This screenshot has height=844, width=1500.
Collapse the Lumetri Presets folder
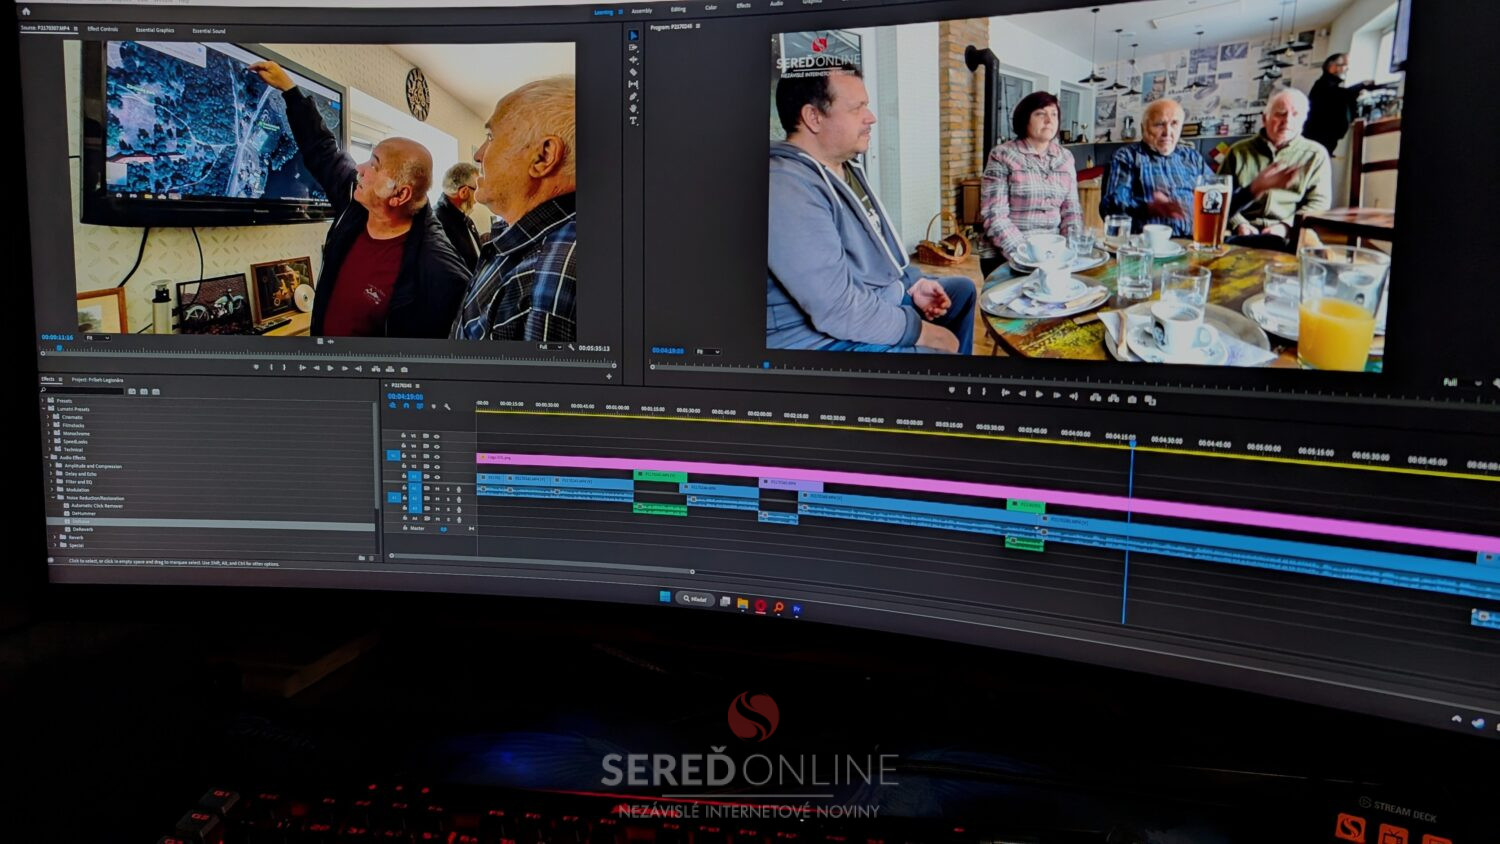pyautogui.click(x=43, y=408)
